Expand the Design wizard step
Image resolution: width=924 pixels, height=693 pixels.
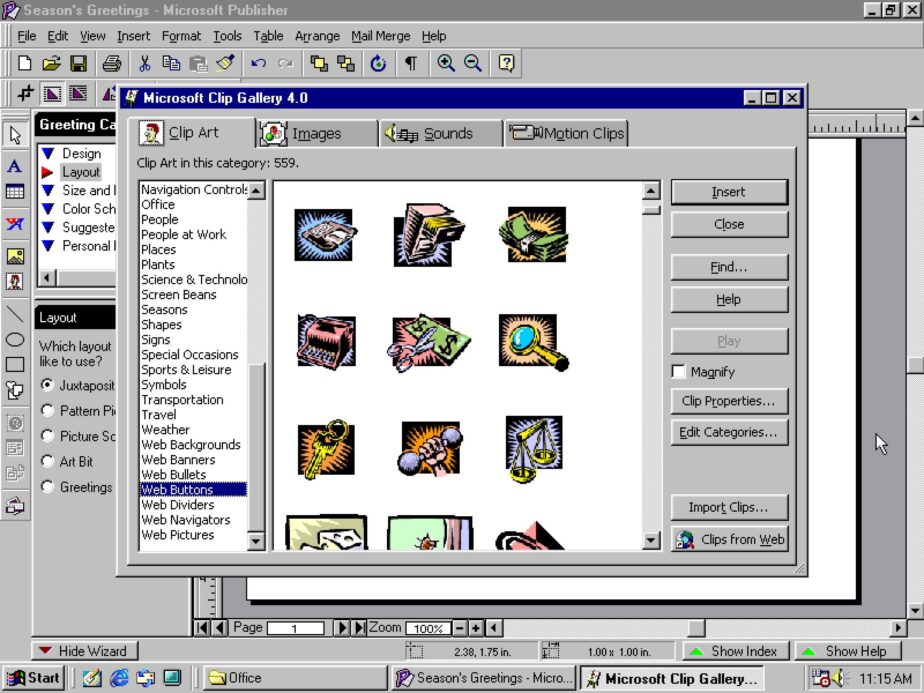coord(48,153)
